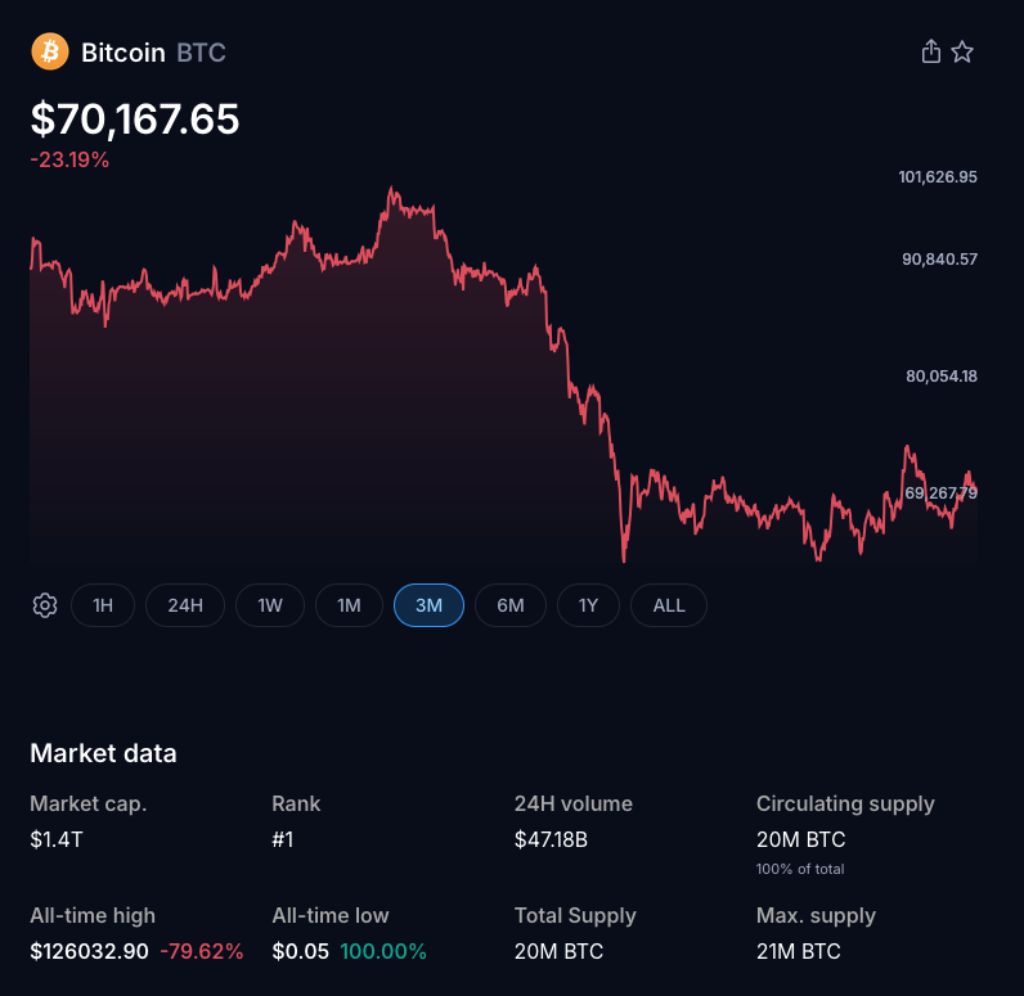Image resolution: width=1024 pixels, height=996 pixels.
Task: Click the 101,626.95 axis price label
Action: click(938, 177)
